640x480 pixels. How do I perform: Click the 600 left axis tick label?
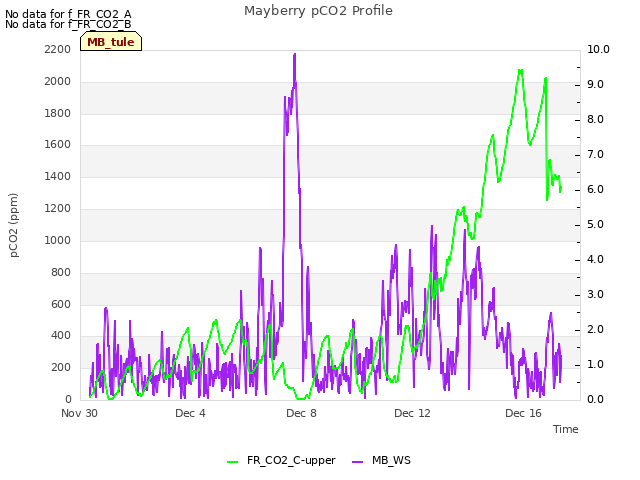click(x=61, y=304)
